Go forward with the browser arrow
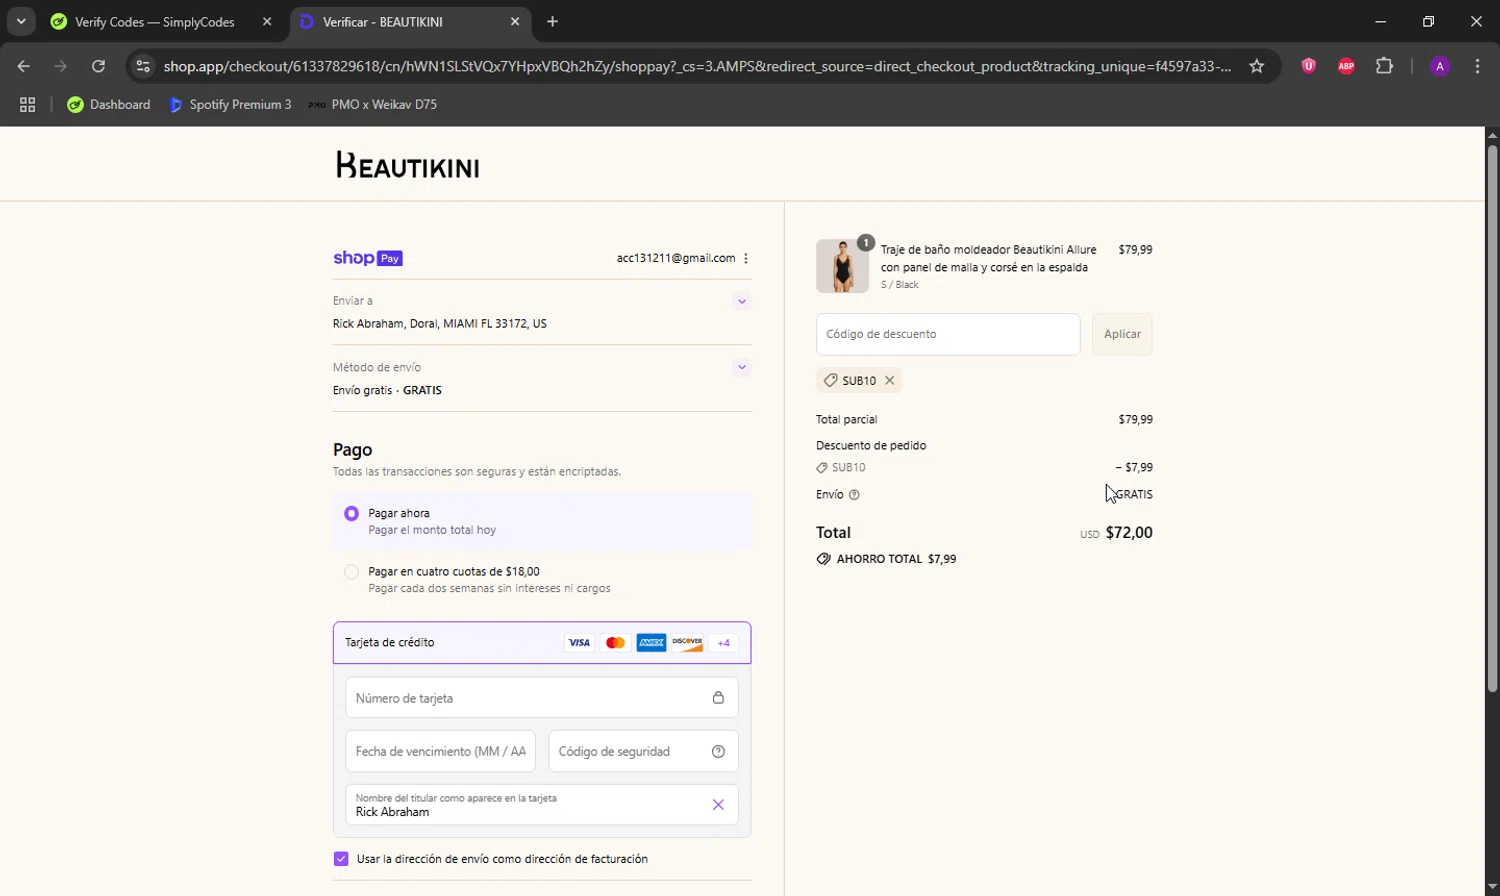 (61, 66)
